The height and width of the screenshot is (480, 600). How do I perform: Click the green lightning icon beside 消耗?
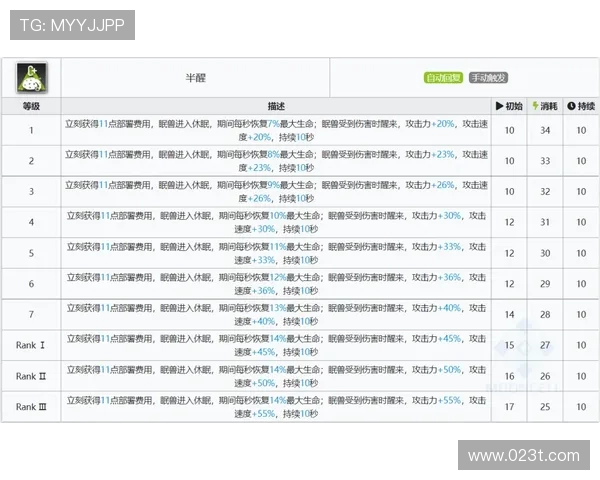click(535, 106)
